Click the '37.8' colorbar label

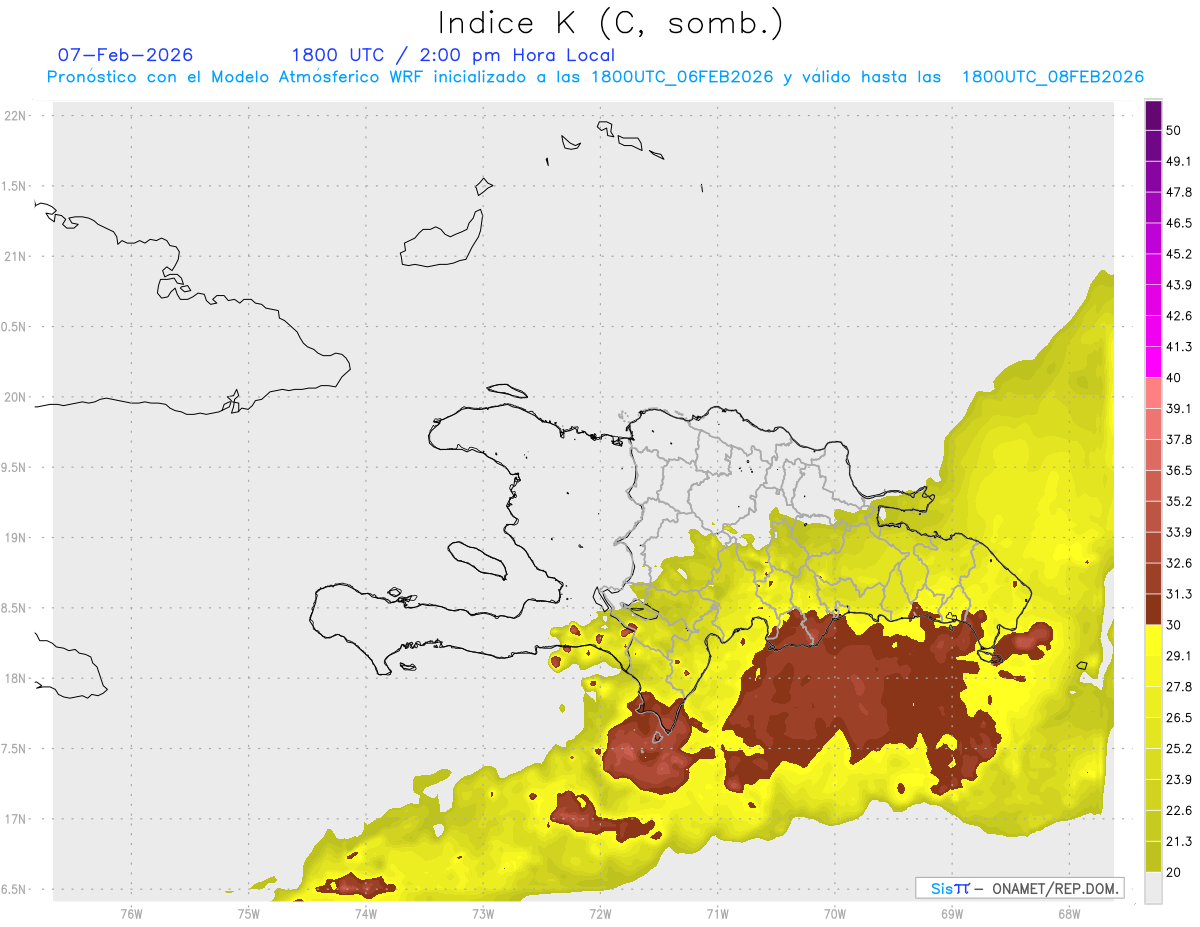(1179, 439)
